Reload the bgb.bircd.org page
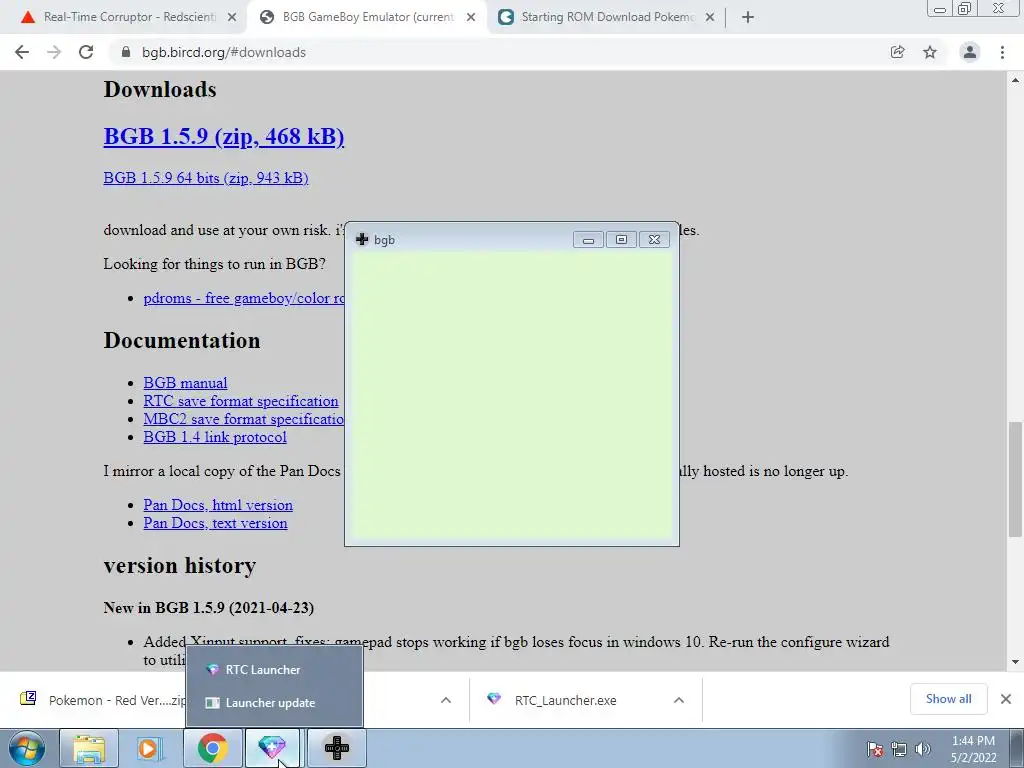This screenshot has width=1024, height=768. point(86,52)
